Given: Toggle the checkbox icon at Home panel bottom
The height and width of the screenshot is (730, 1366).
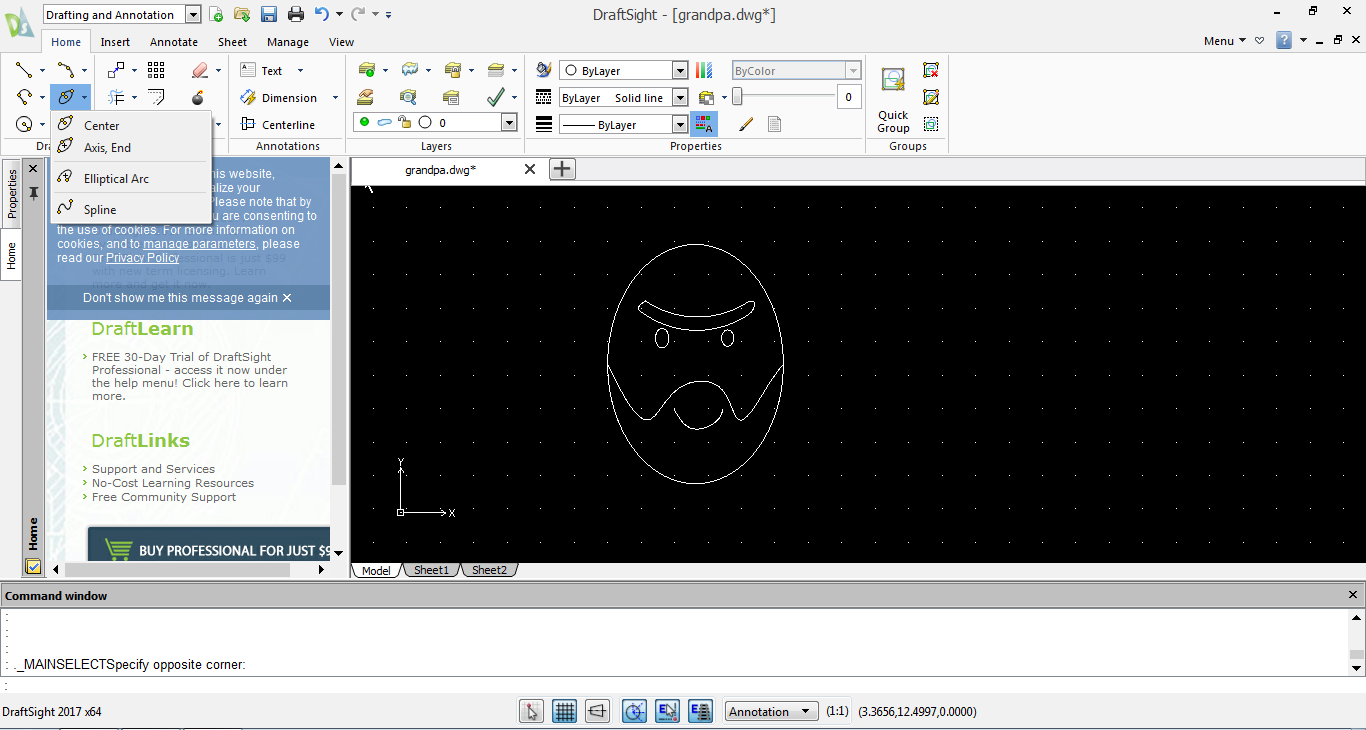Looking at the screenshot, I should [33, 567].
